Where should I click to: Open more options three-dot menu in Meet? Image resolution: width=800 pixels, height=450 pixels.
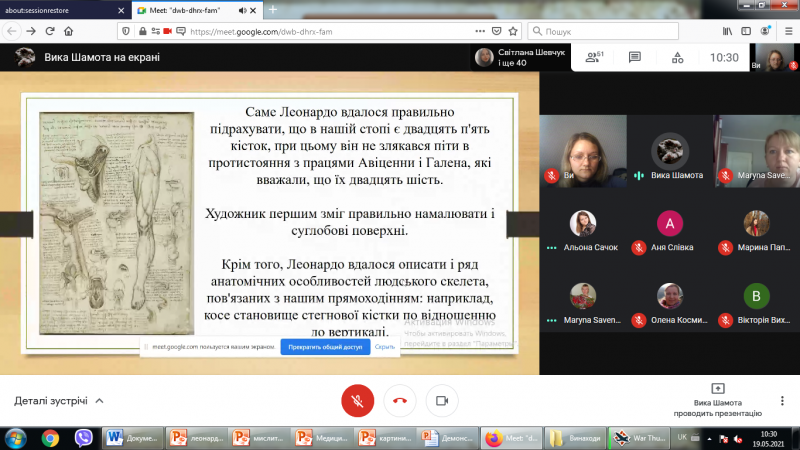[x=782, y=401]
